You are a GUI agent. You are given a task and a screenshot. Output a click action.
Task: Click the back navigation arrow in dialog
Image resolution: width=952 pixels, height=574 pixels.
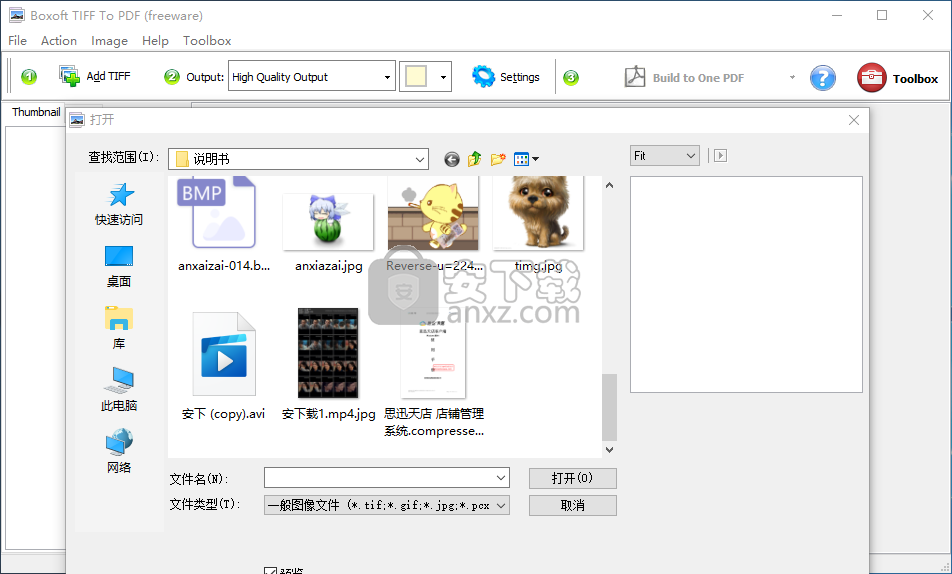[452, 159]
